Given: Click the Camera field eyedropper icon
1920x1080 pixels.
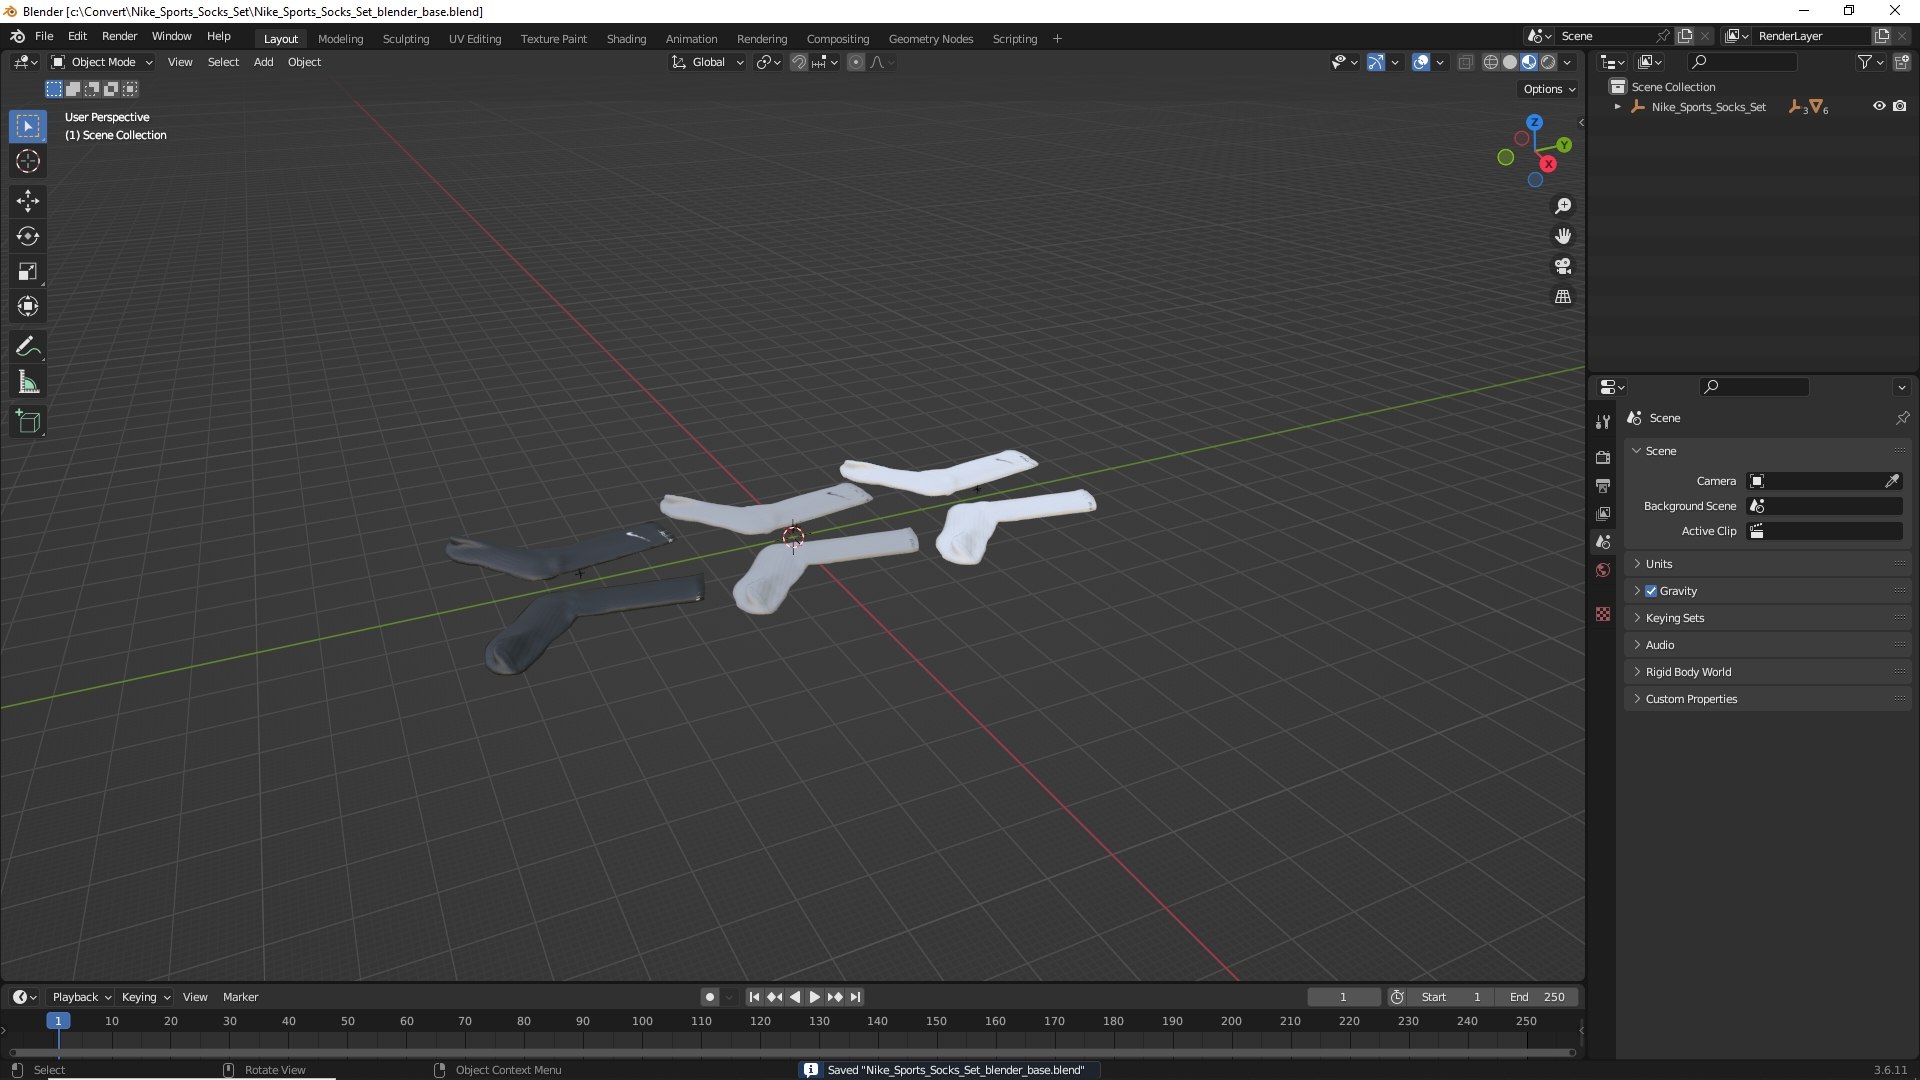Looking at the screenshot, I should pyautogui.click(x=1892, y=481).
